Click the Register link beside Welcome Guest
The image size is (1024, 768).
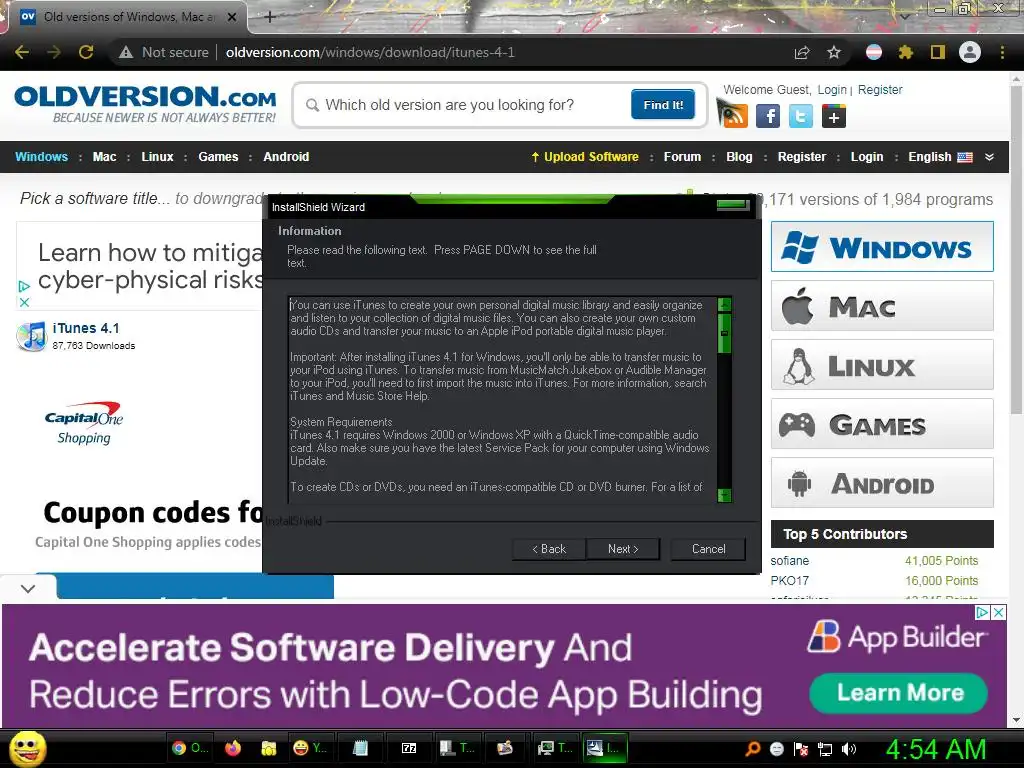pyautogui.click(x=880, y=89)
